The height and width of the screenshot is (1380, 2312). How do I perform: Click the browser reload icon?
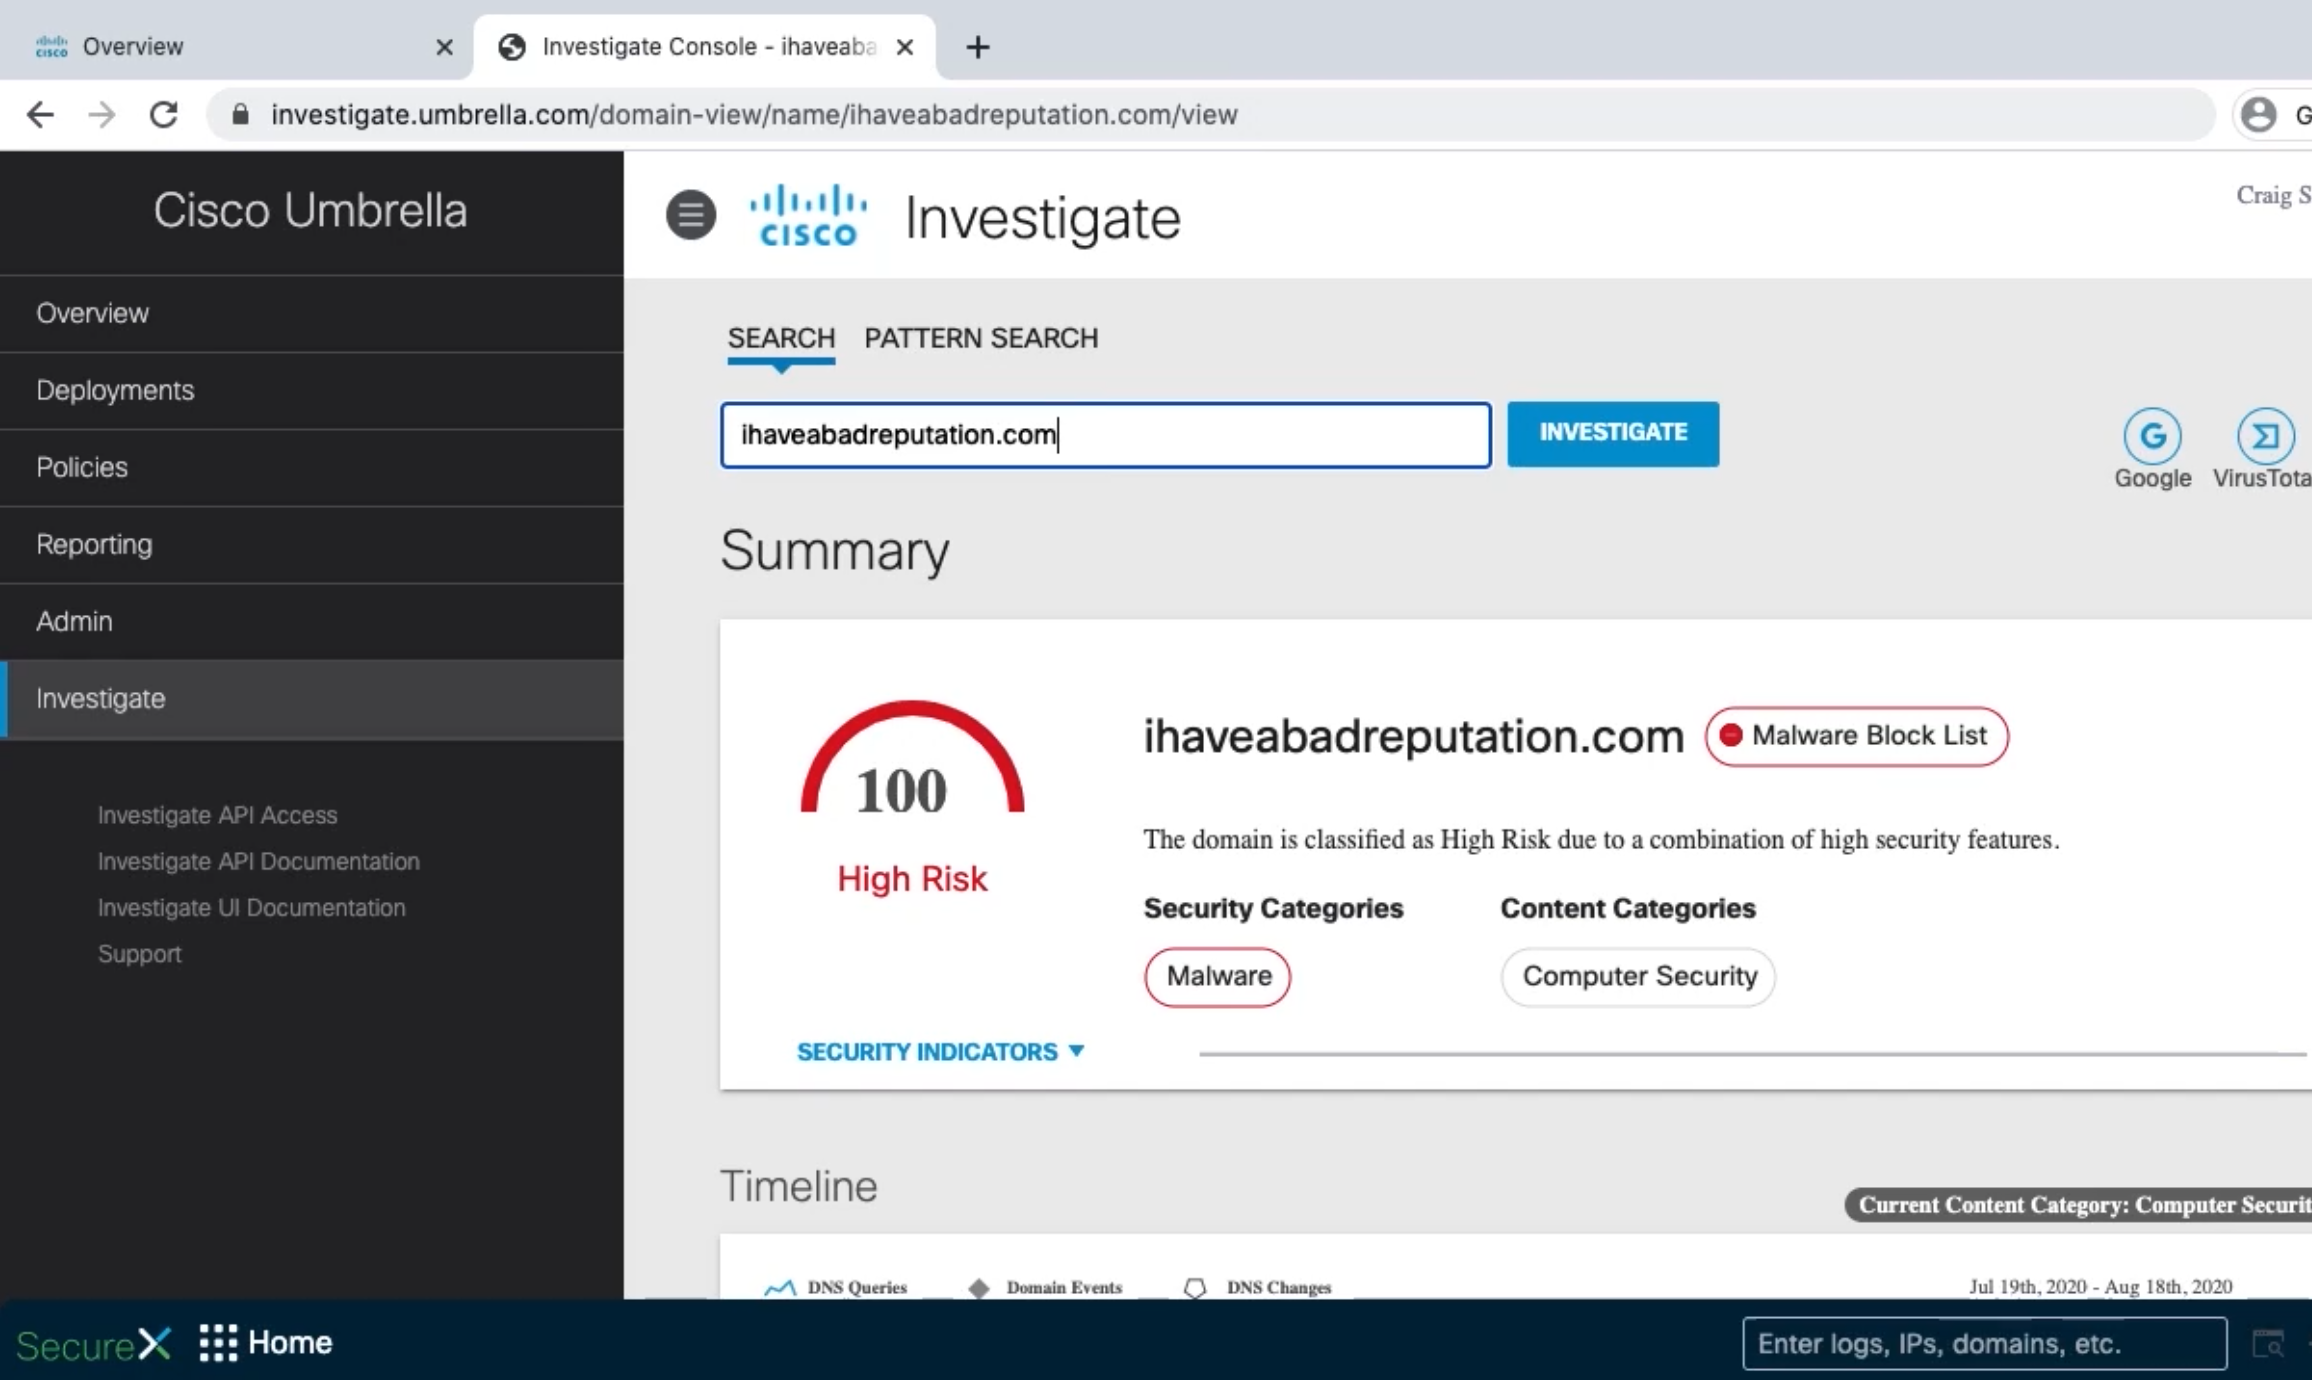(x=164, y=115)
